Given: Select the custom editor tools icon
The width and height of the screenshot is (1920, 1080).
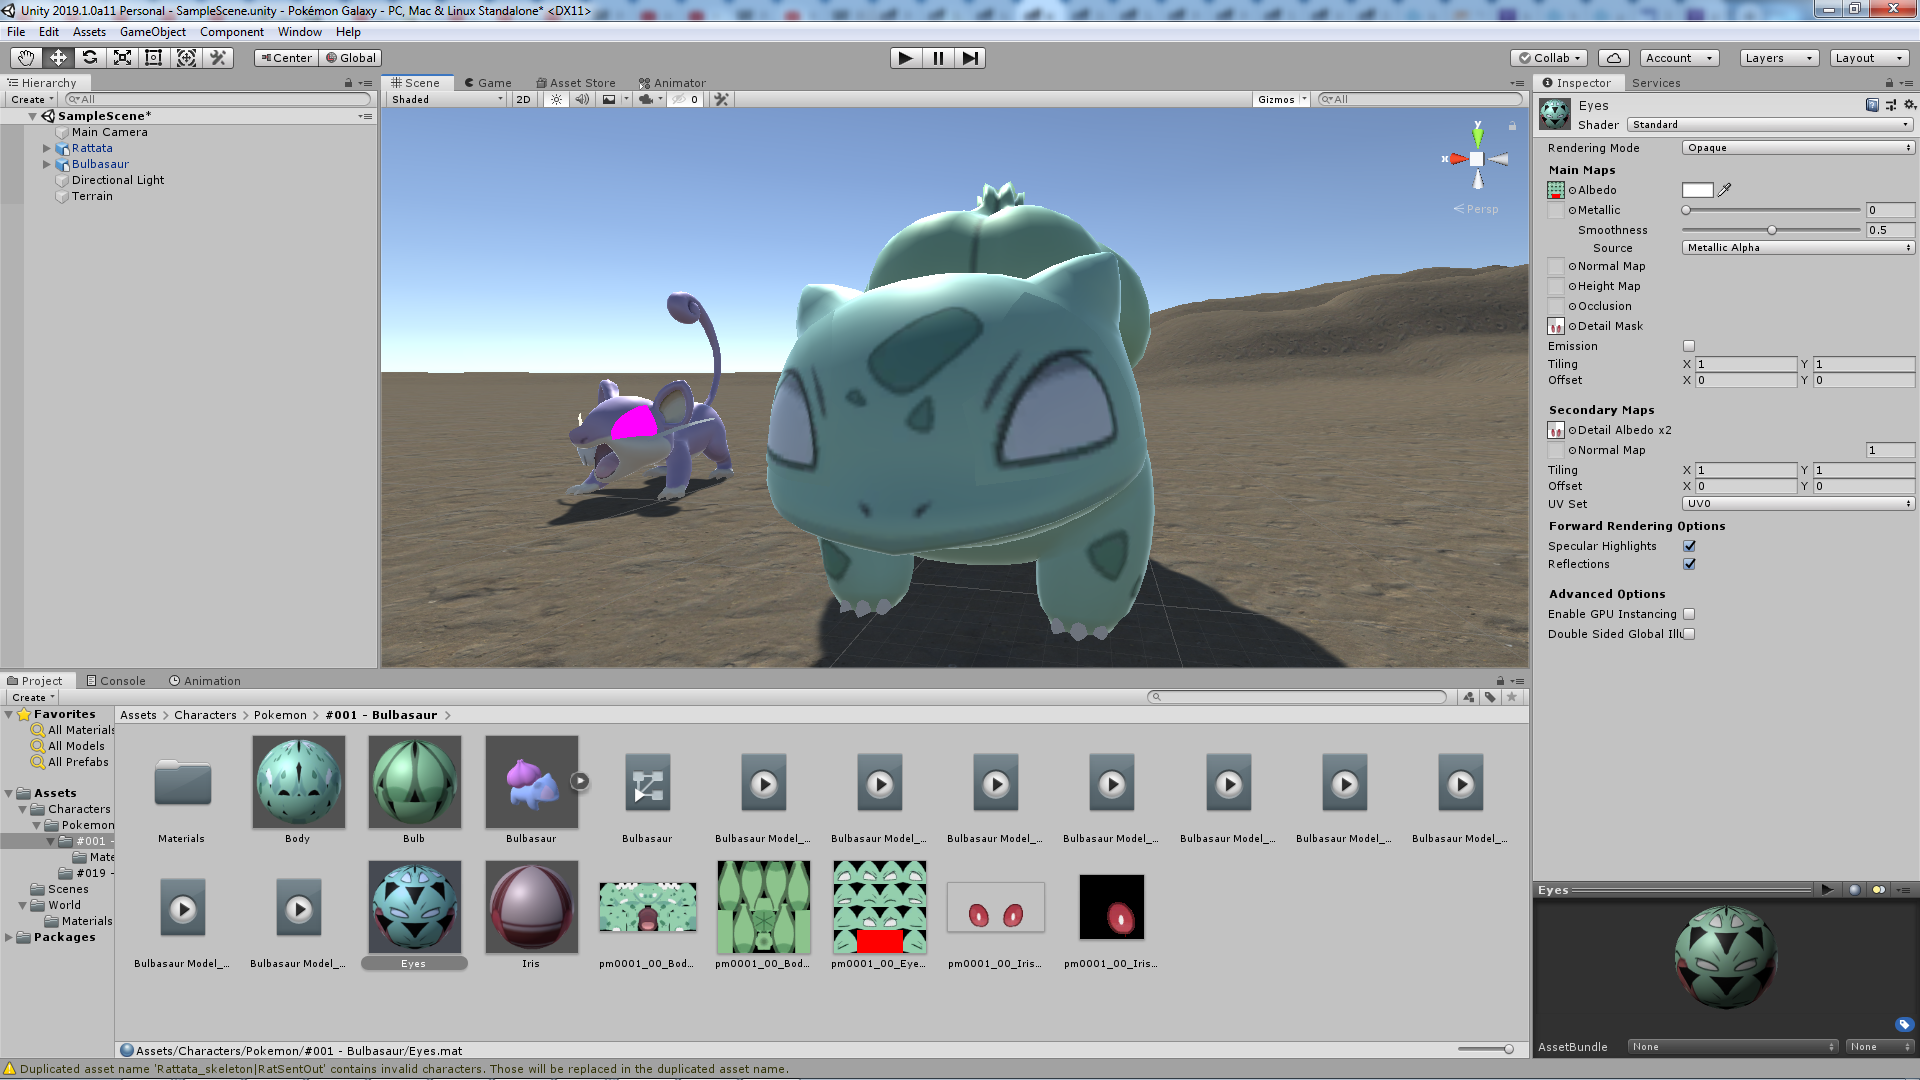Looking at the screenshot, I should [218, 58].
